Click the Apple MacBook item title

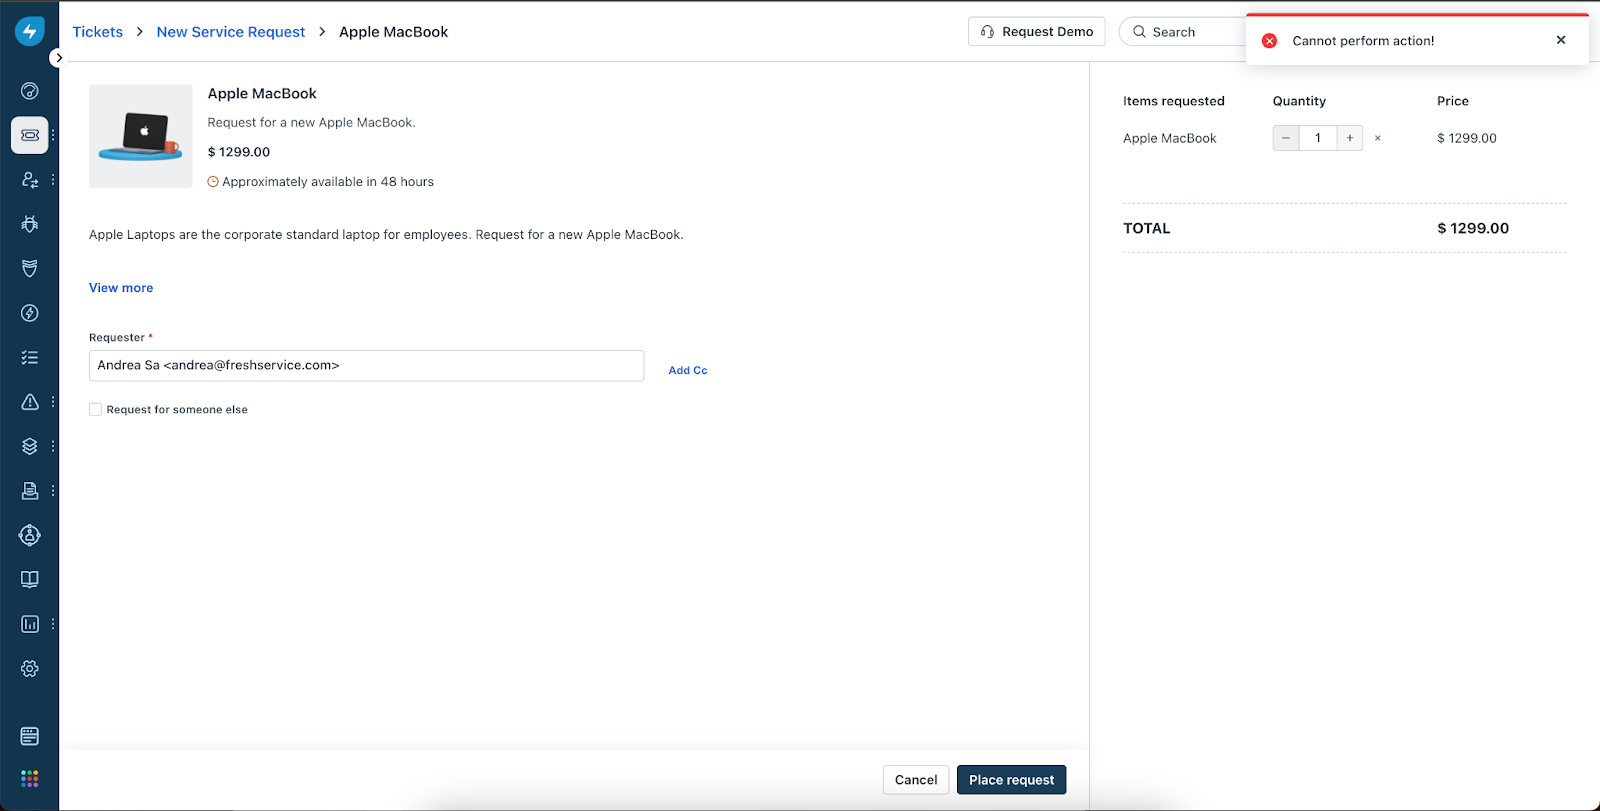click(x=262, y=94)
